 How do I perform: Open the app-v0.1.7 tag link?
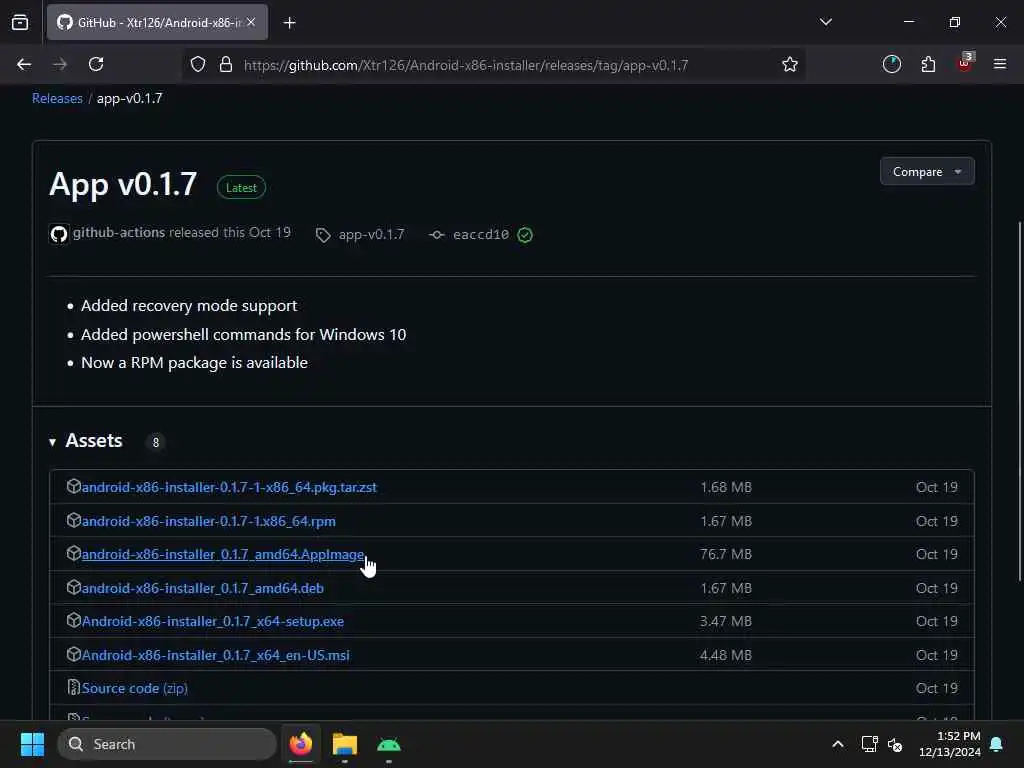click(371, 234)
